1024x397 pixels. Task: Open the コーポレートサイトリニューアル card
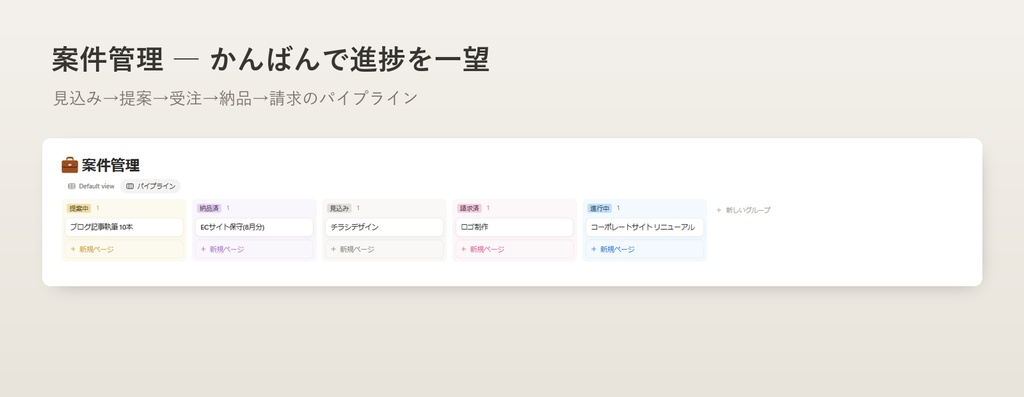pos(645,227)
